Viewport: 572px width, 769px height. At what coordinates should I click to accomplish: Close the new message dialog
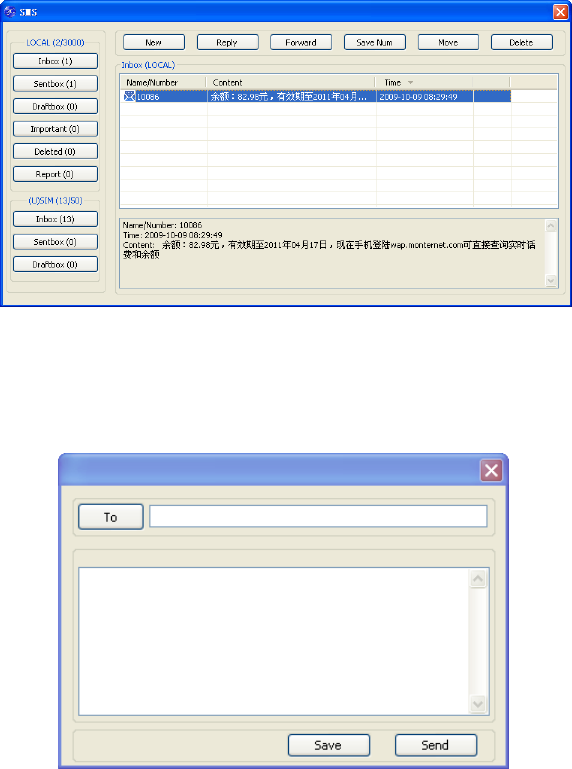[x=491, y=470]
